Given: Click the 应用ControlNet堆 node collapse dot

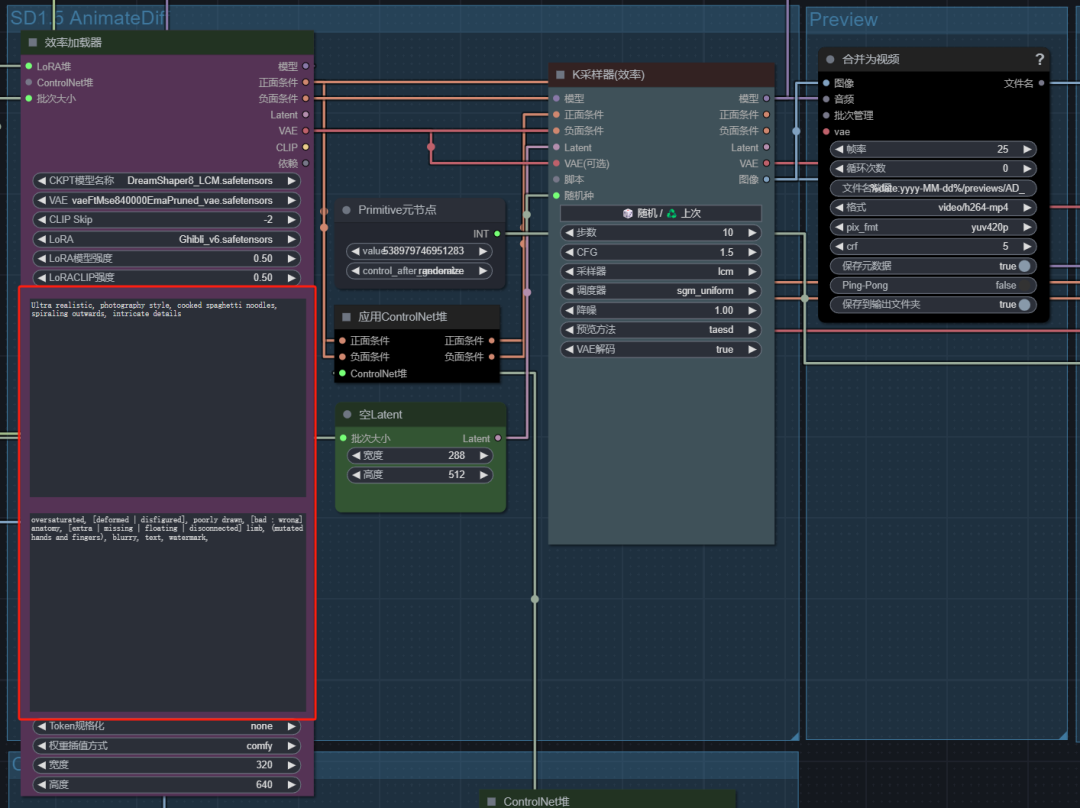Looking at the screenshot, I should click(x=346, y=317).
